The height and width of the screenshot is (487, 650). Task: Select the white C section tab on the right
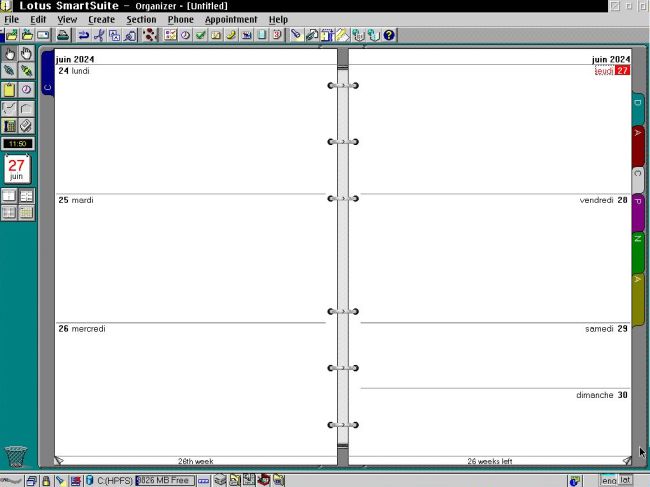[x=638, y=179]
